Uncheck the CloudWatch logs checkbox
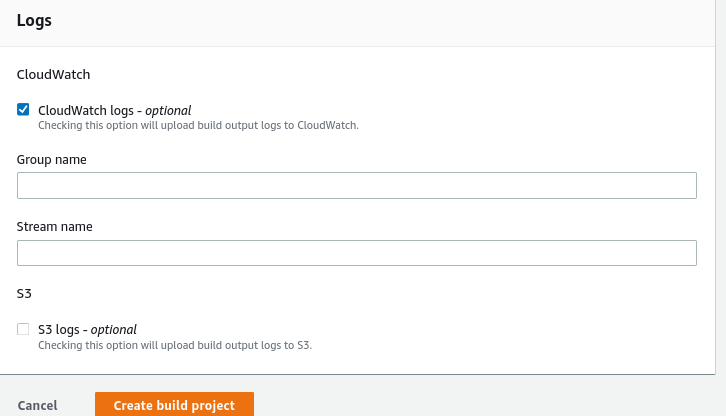726x416 pixels. [23, 110]
